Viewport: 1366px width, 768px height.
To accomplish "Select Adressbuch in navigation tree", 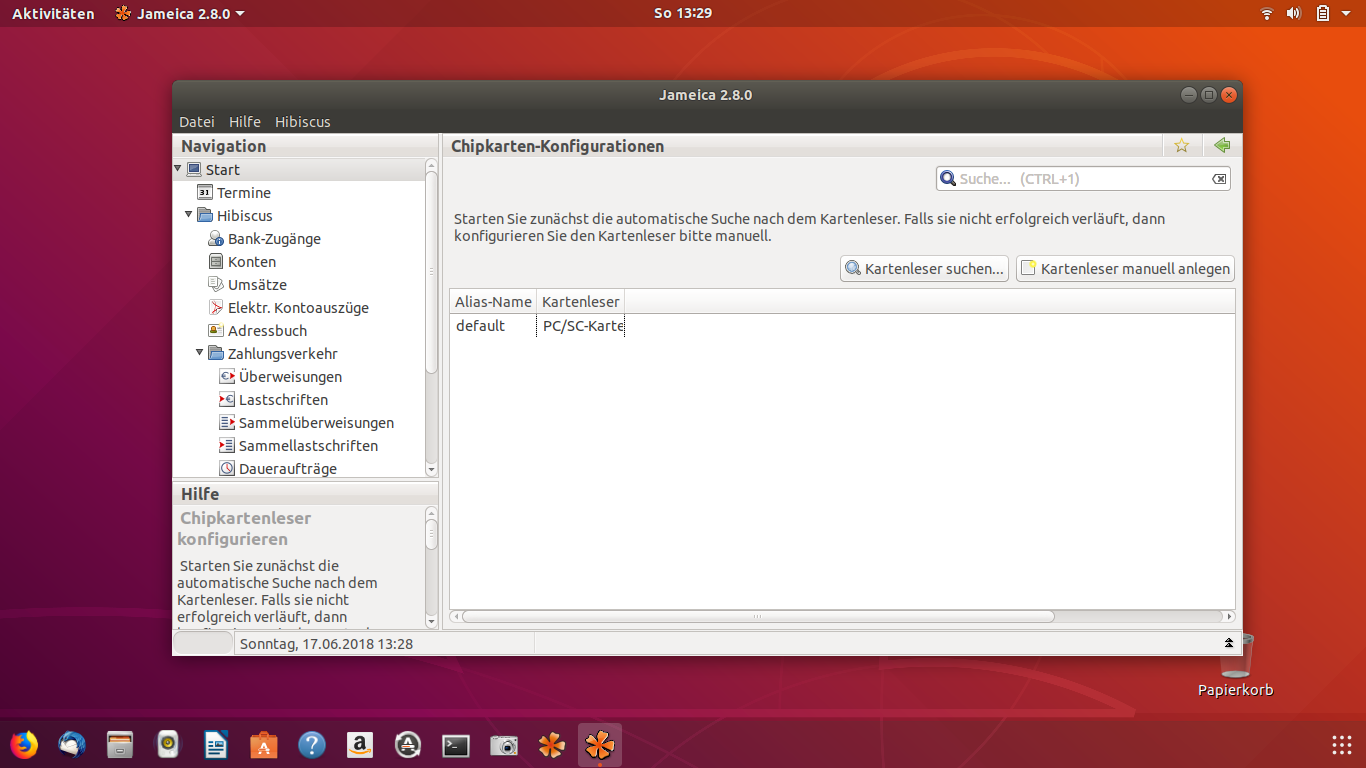I will [x=267, y=330].
